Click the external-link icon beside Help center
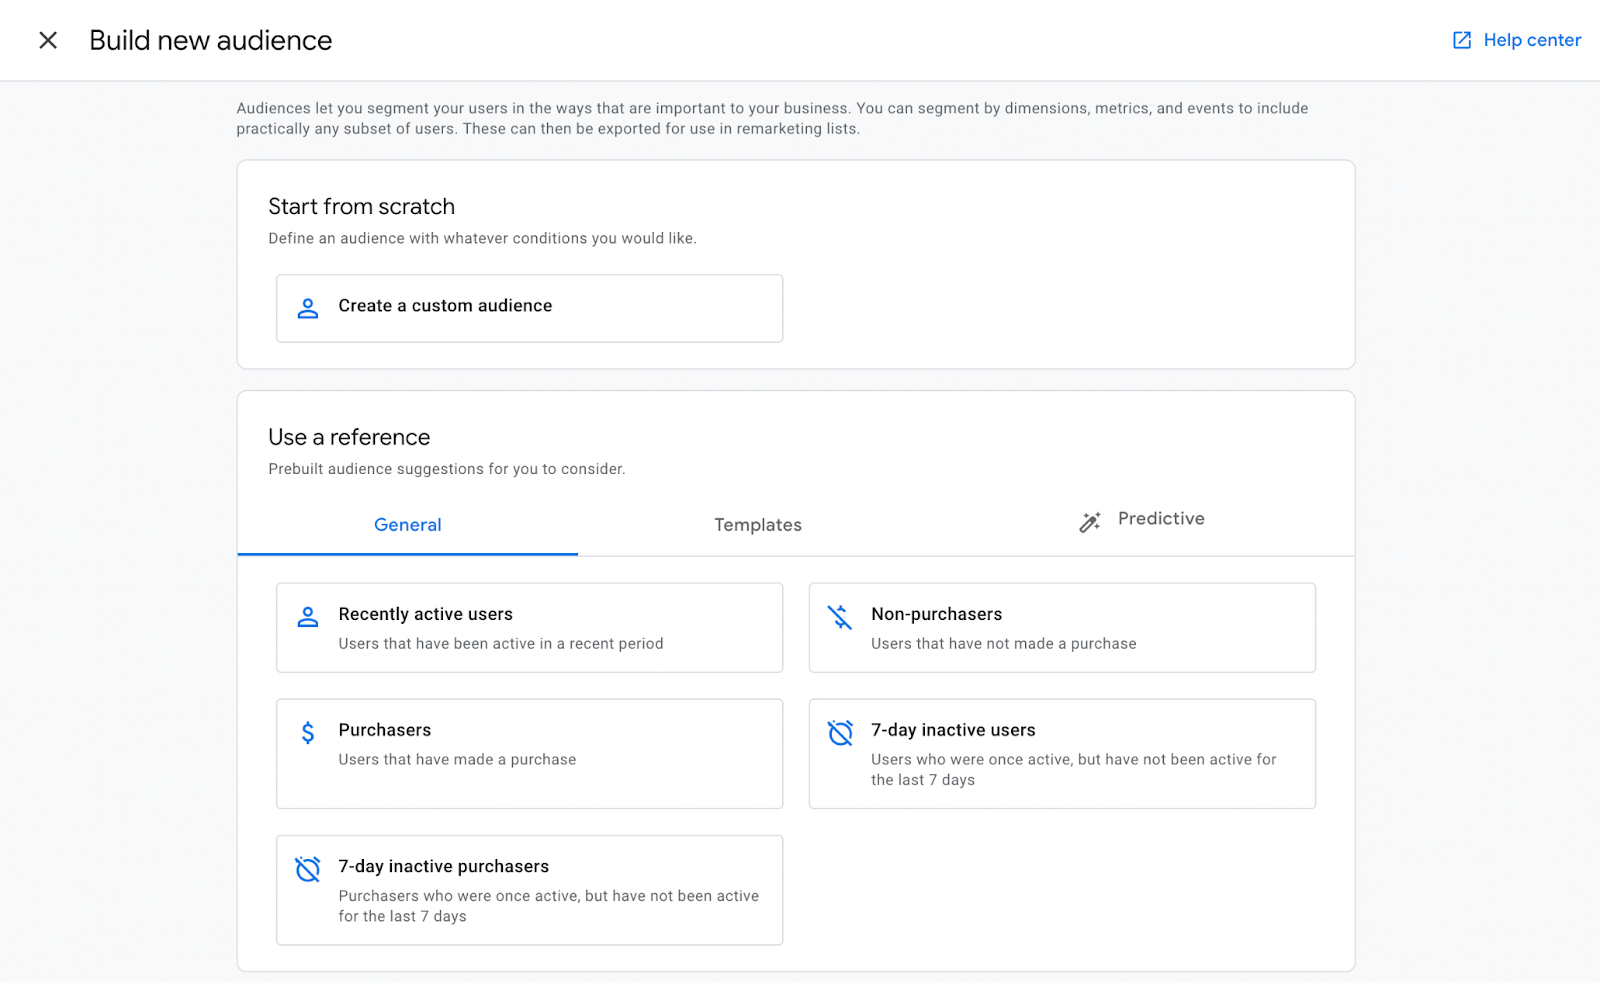Image resolution: width=1600 pixels, height=984 pixels. pyautogui.click(x=1461, y=40)
